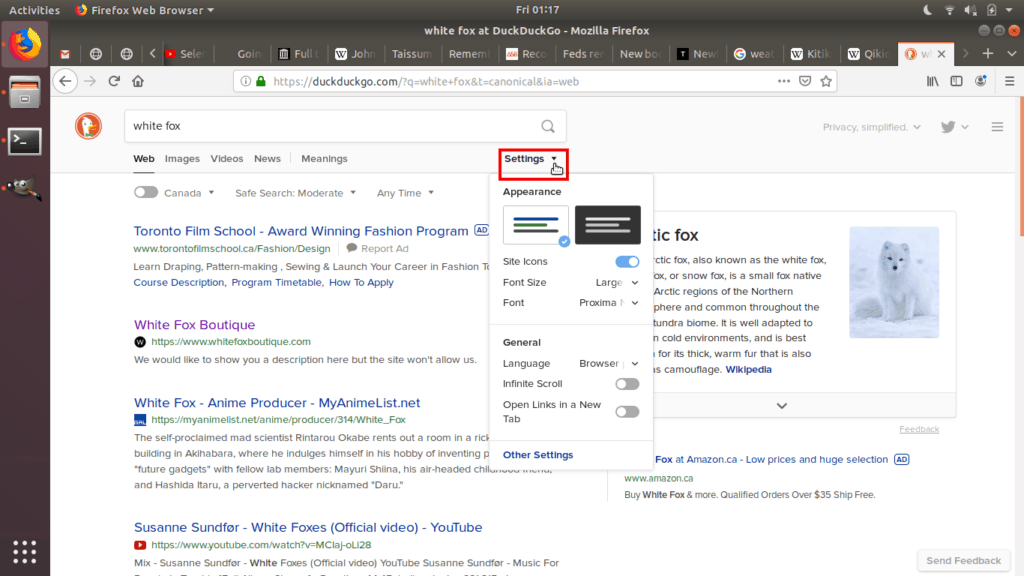Launch Firefox from the Ubuntu dock

25,44
